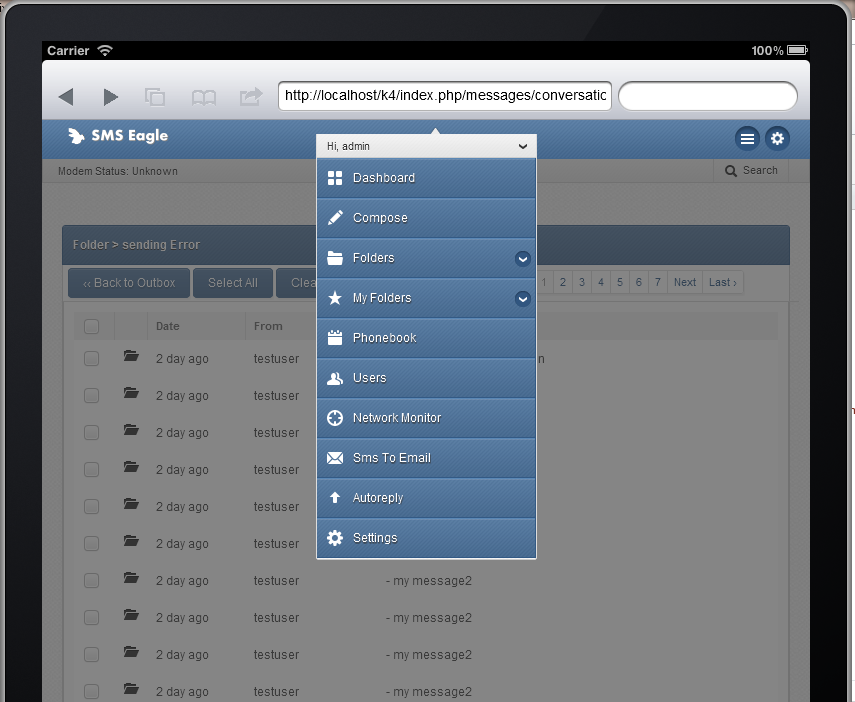Click the Network Monitor crosshair icon
Image resolution: width=855 pixels, height=702 pixels.
[335, 418]
